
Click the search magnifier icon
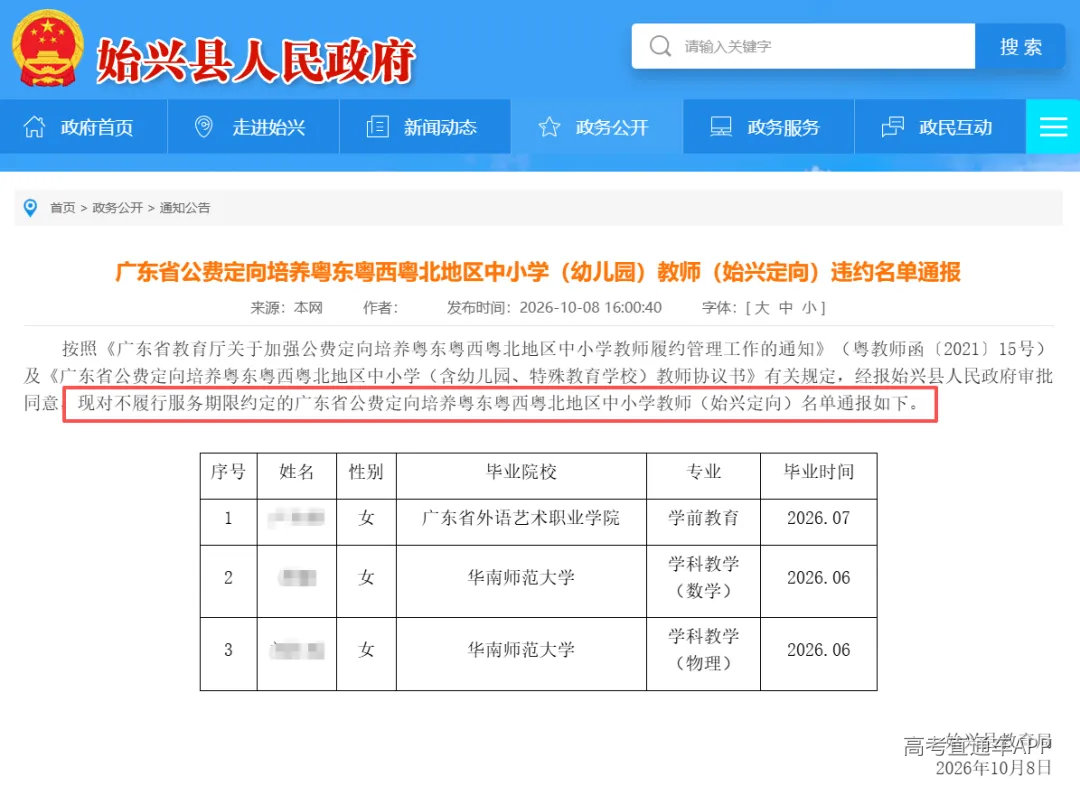tap(660, 46)
